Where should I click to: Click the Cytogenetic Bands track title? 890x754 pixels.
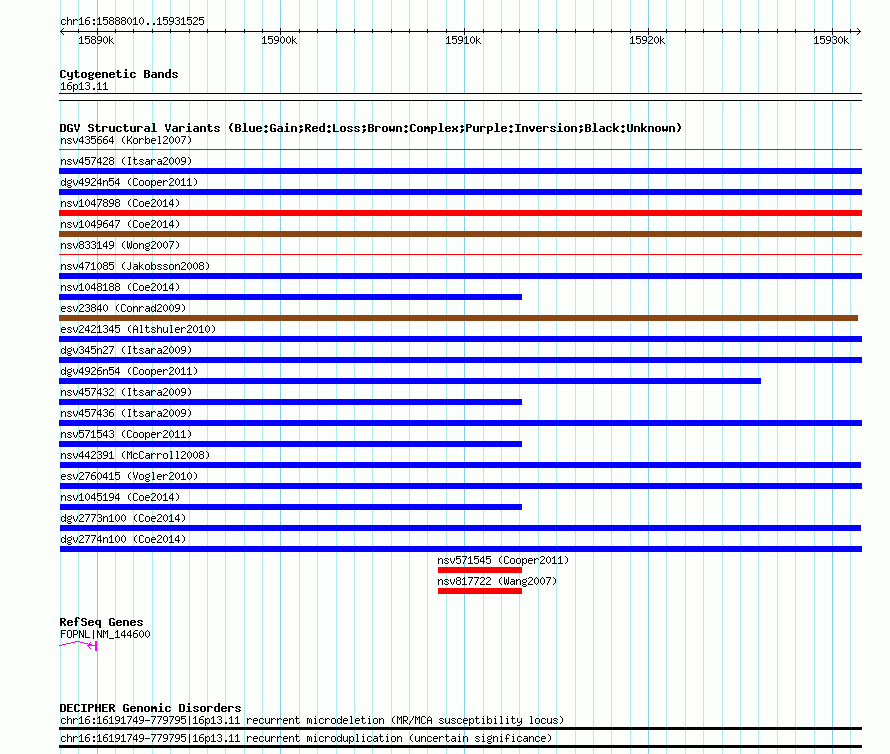(x=119, y=74)
